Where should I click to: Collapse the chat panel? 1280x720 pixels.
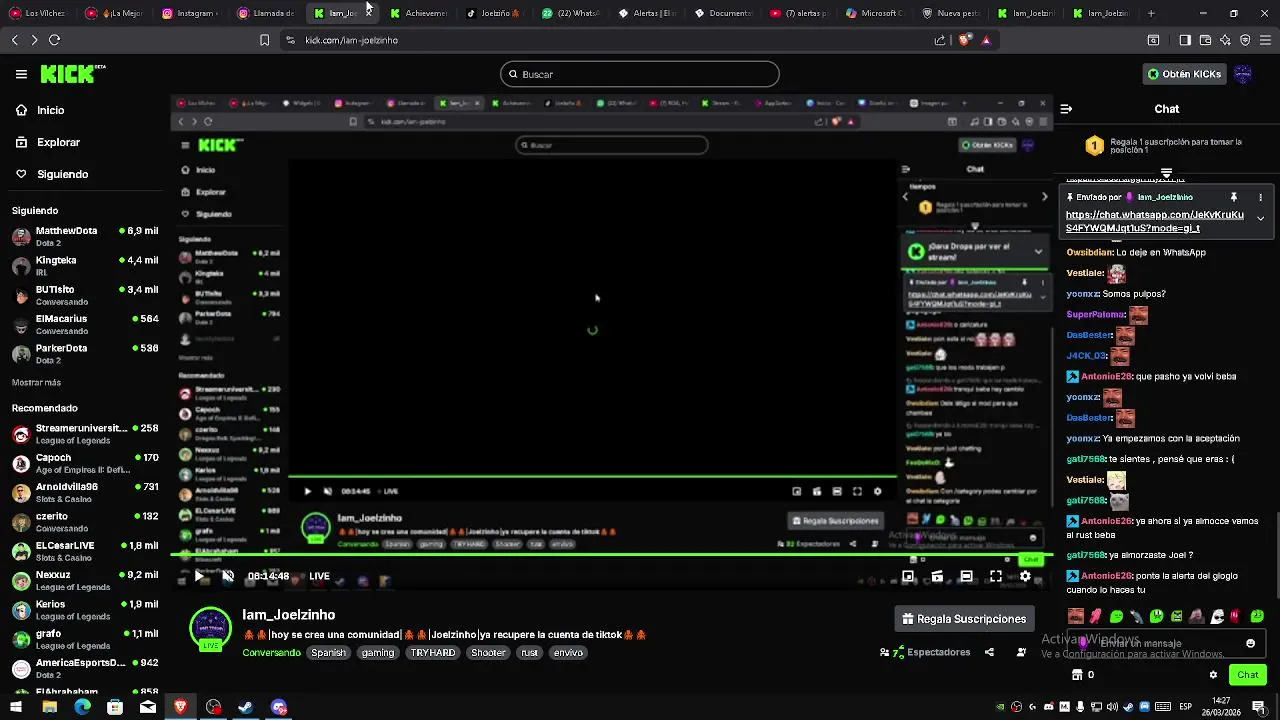pos(1066,109)
